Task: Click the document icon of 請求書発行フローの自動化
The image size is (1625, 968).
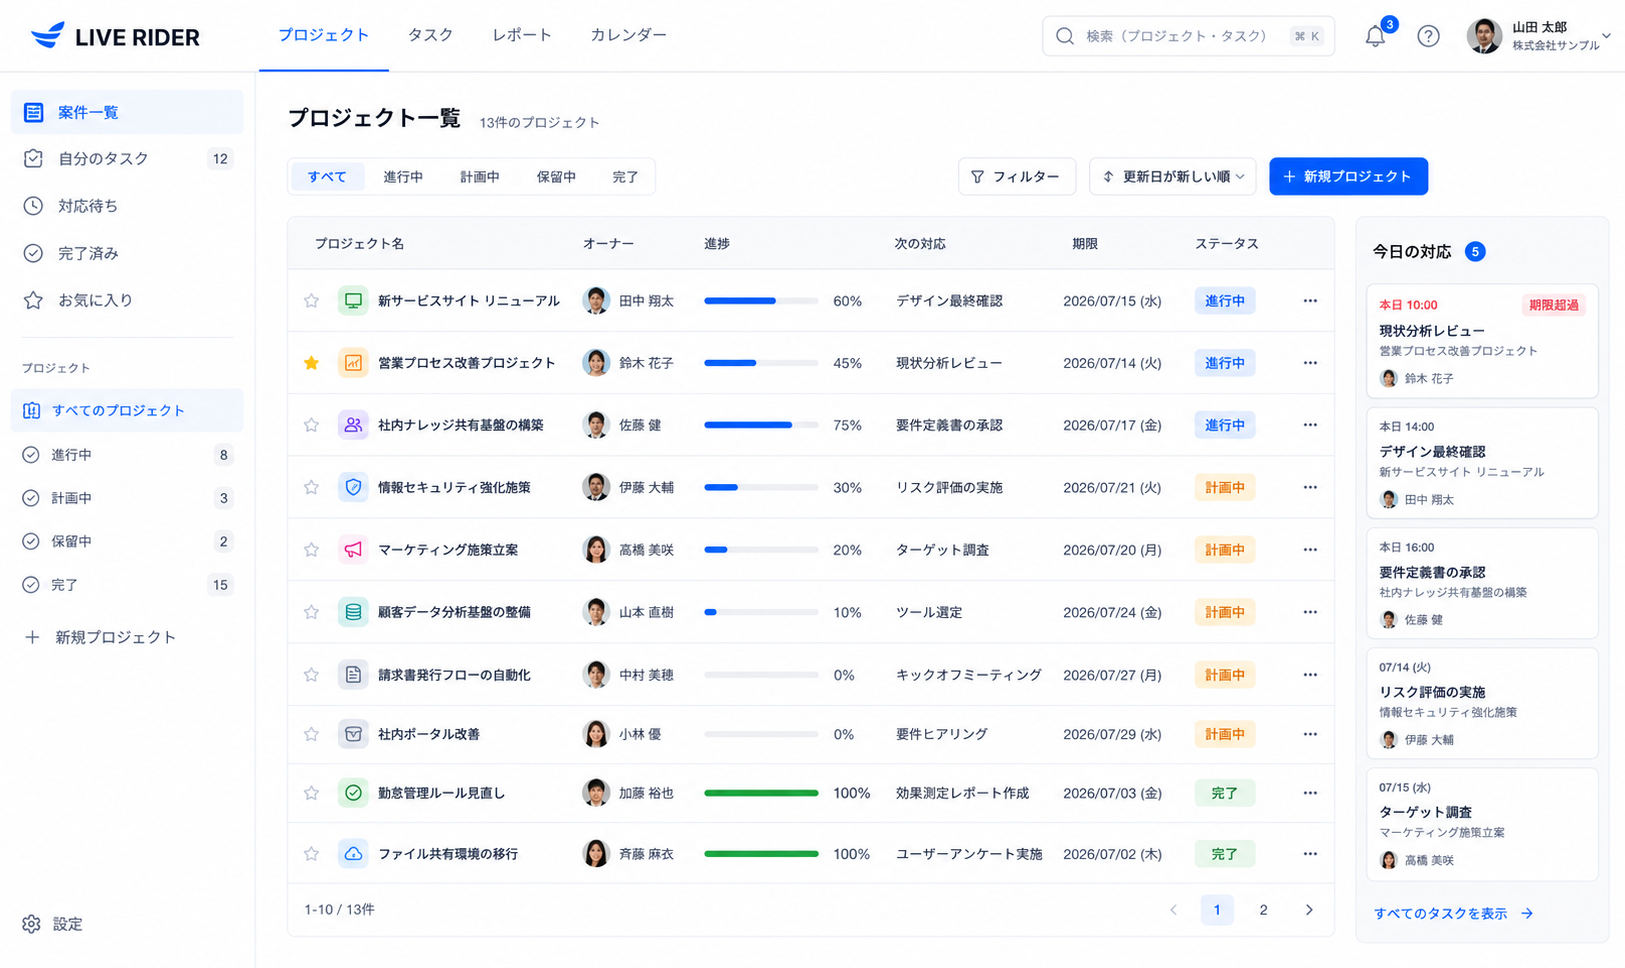Action: tap(353, 675)
